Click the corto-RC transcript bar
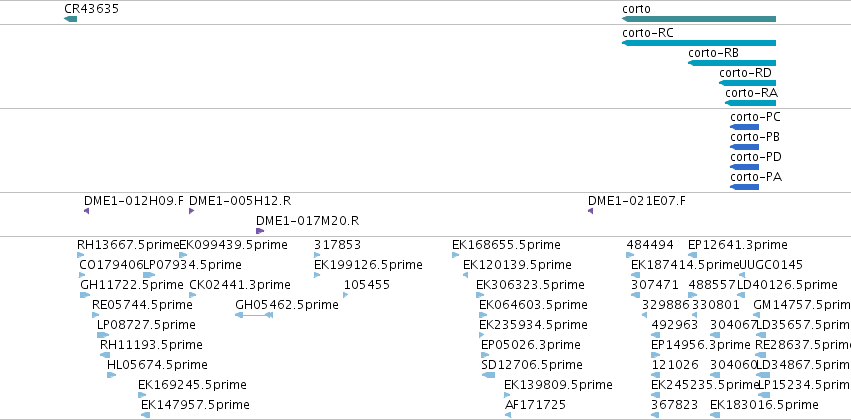The image size is (851, 420). [699, 43]
